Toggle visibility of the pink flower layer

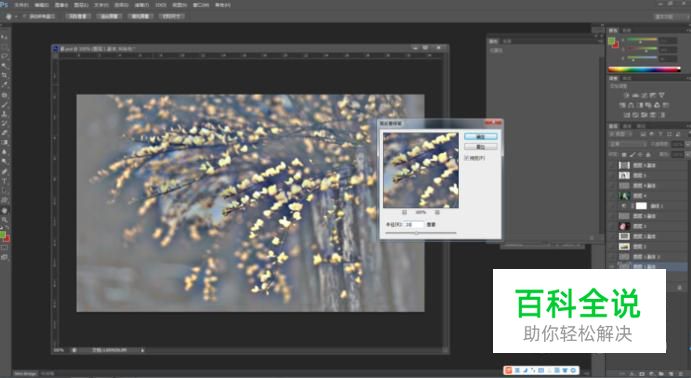pos(612,226)
